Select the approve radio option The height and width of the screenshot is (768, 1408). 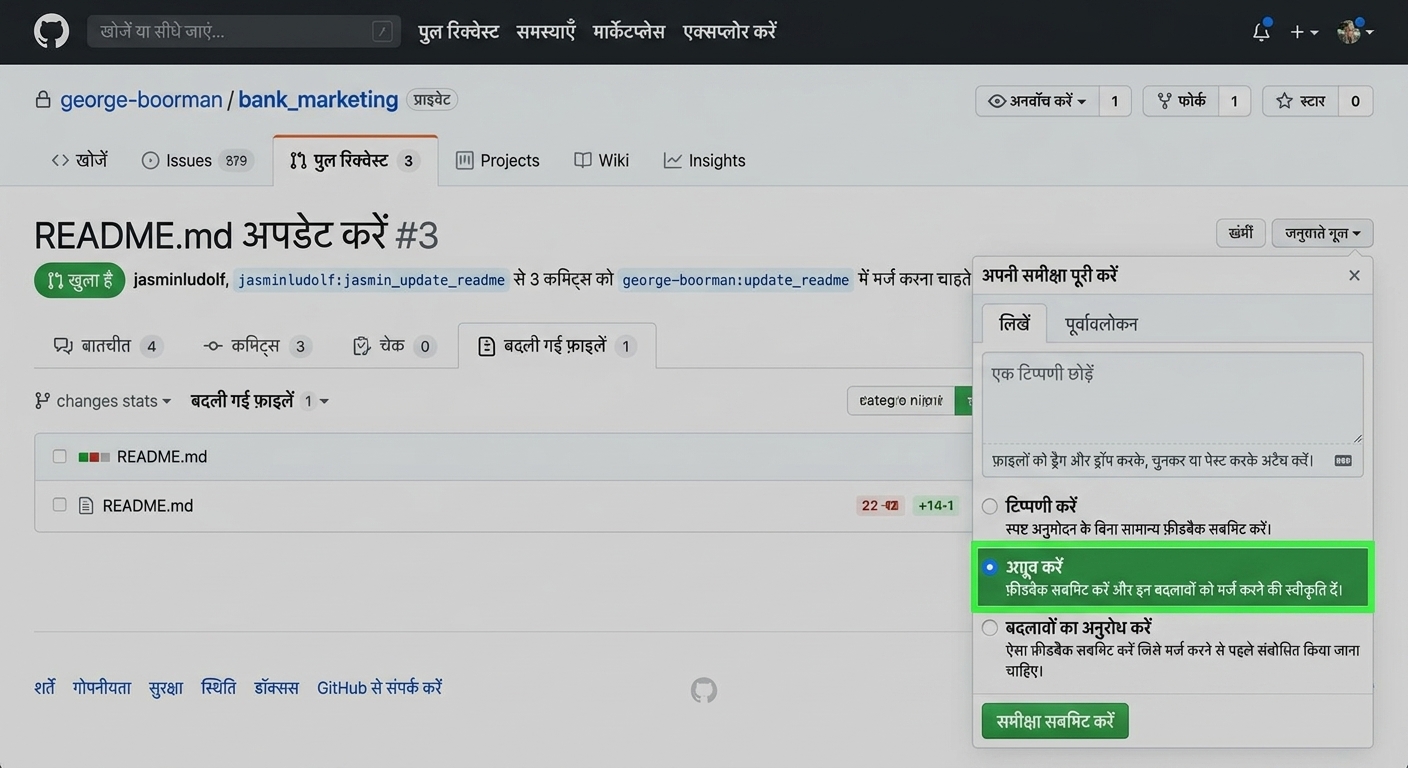(x=990, y=567)
